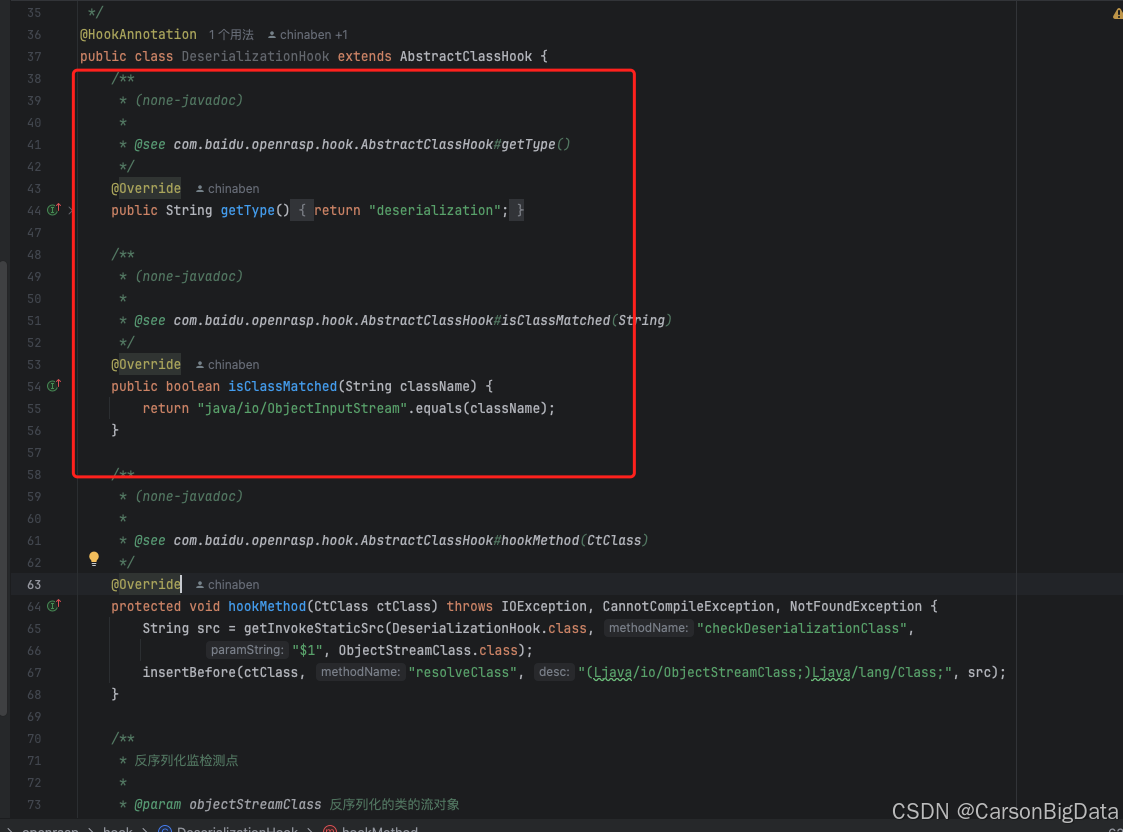Click the vertical scrollbar at the left edge

pos(4,487)
